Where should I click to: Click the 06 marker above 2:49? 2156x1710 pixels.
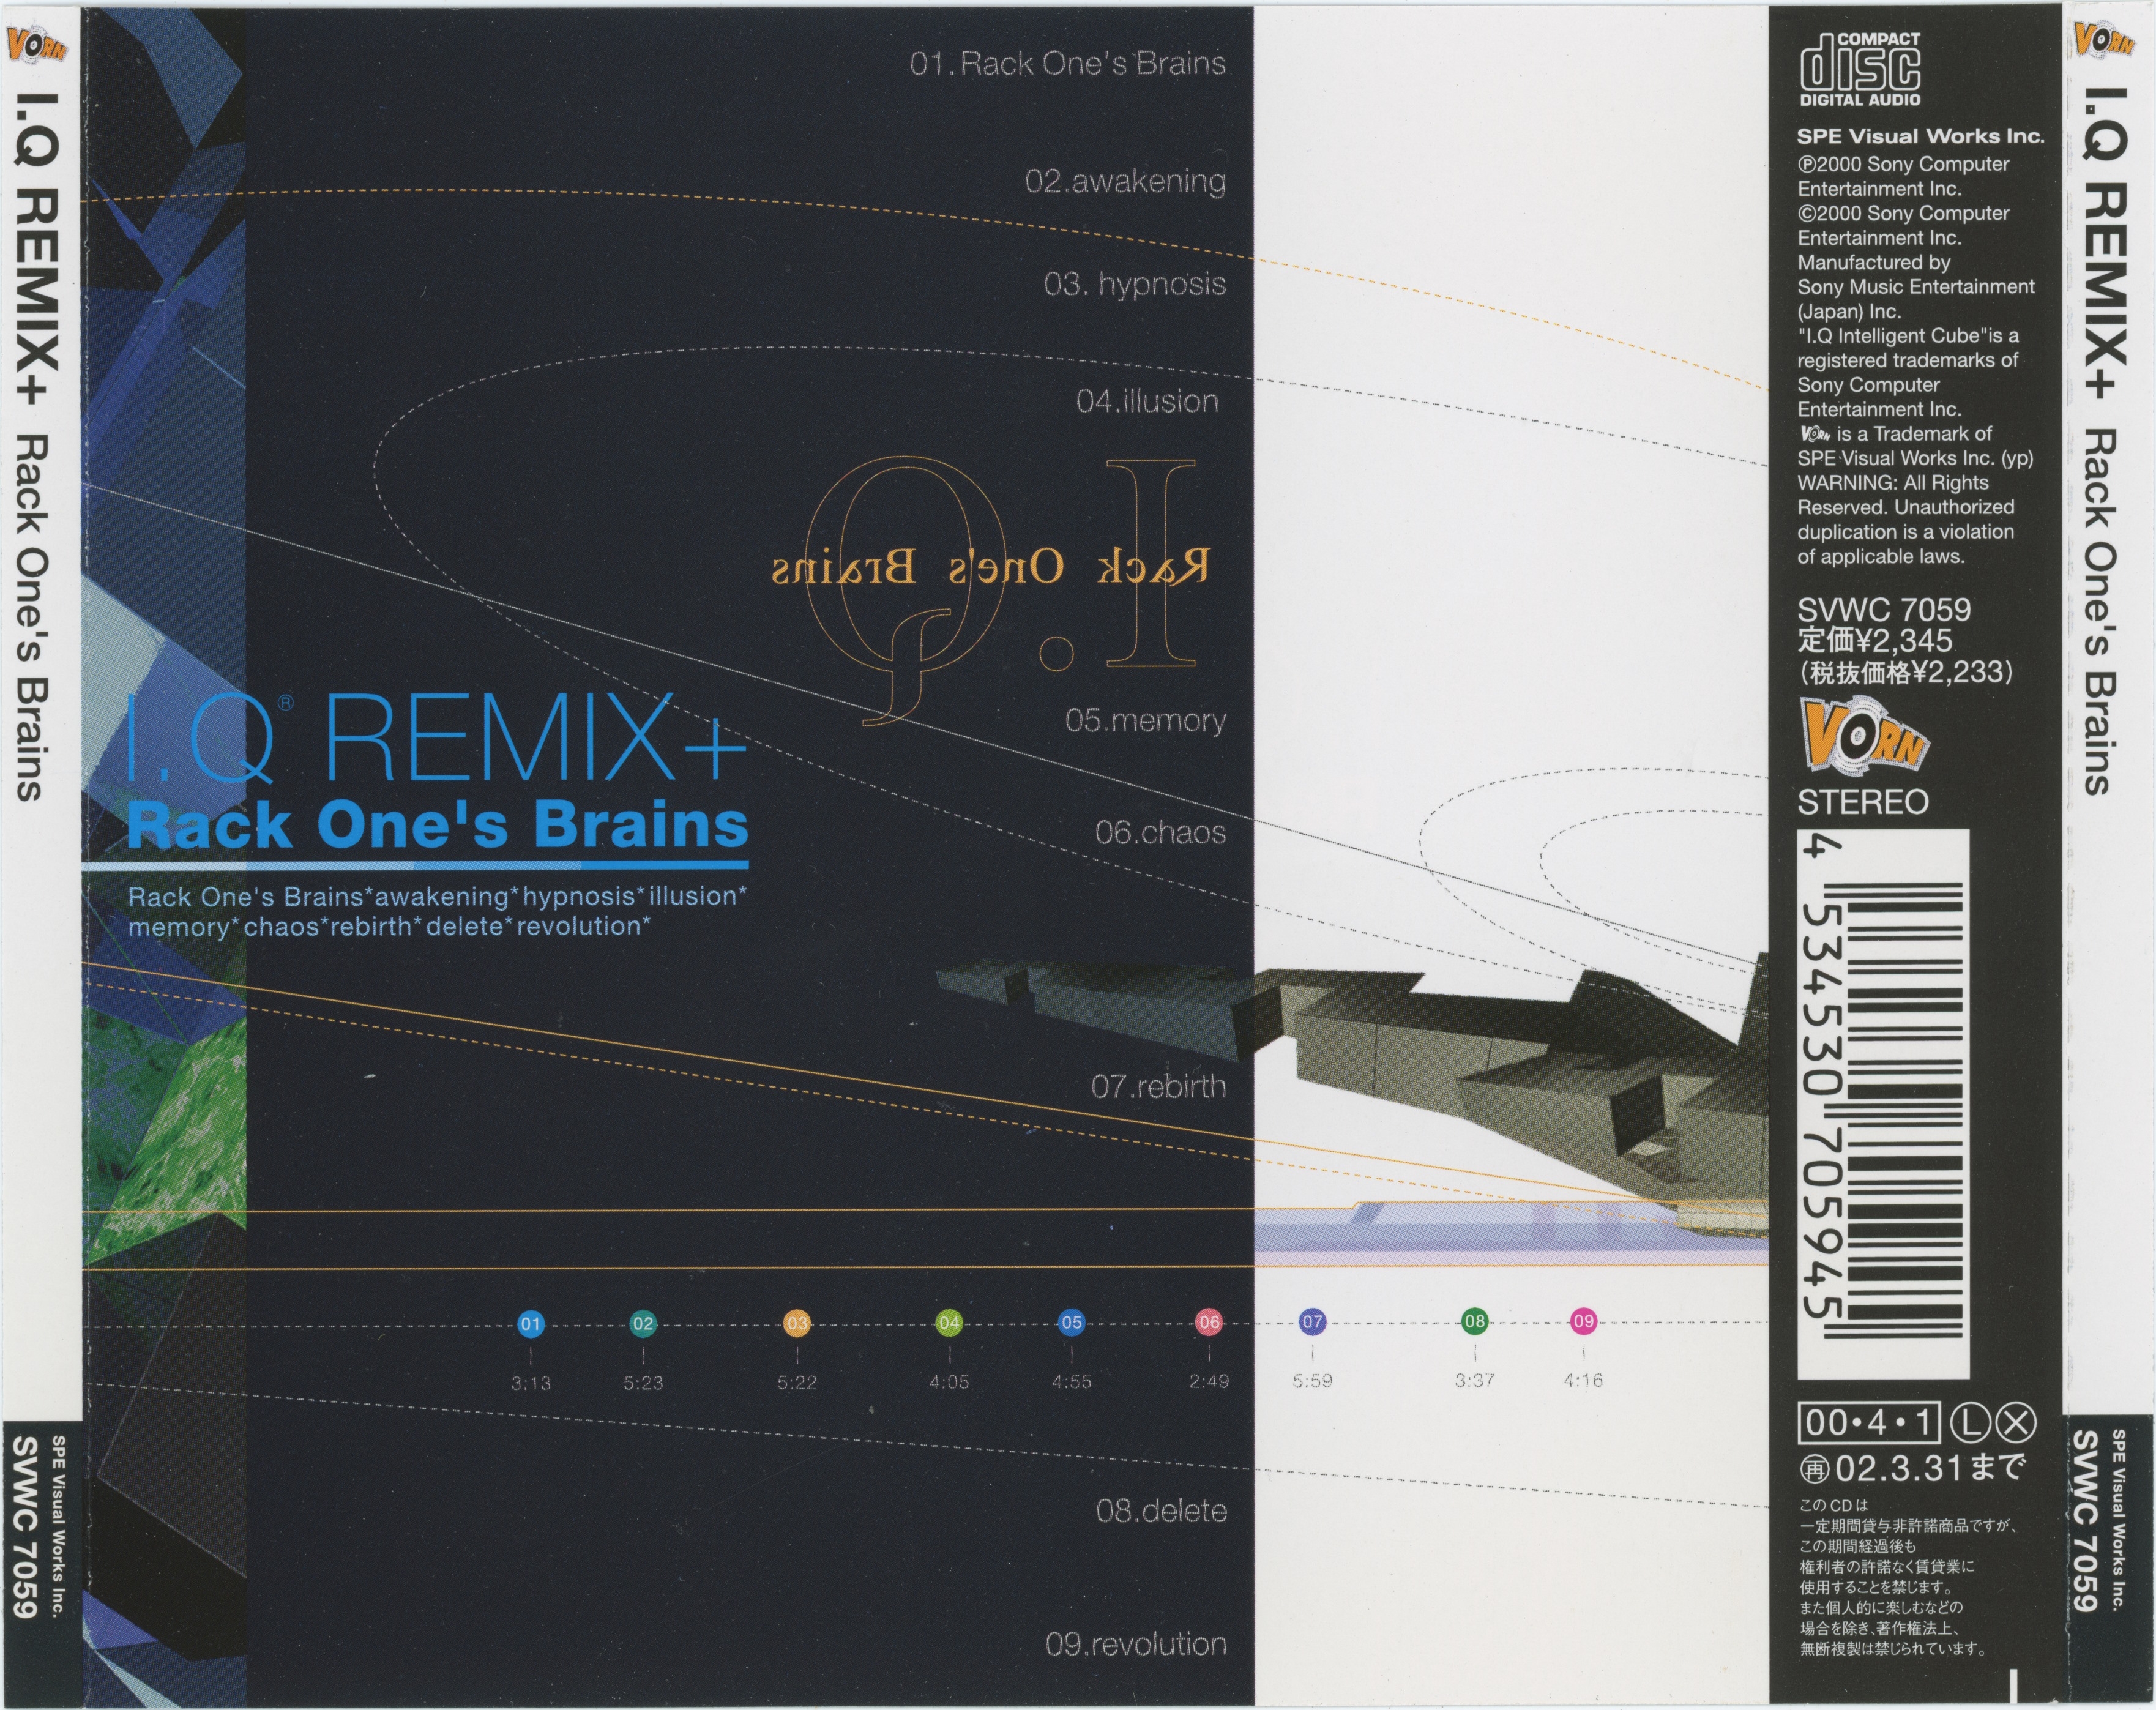pos(1209,1322)
